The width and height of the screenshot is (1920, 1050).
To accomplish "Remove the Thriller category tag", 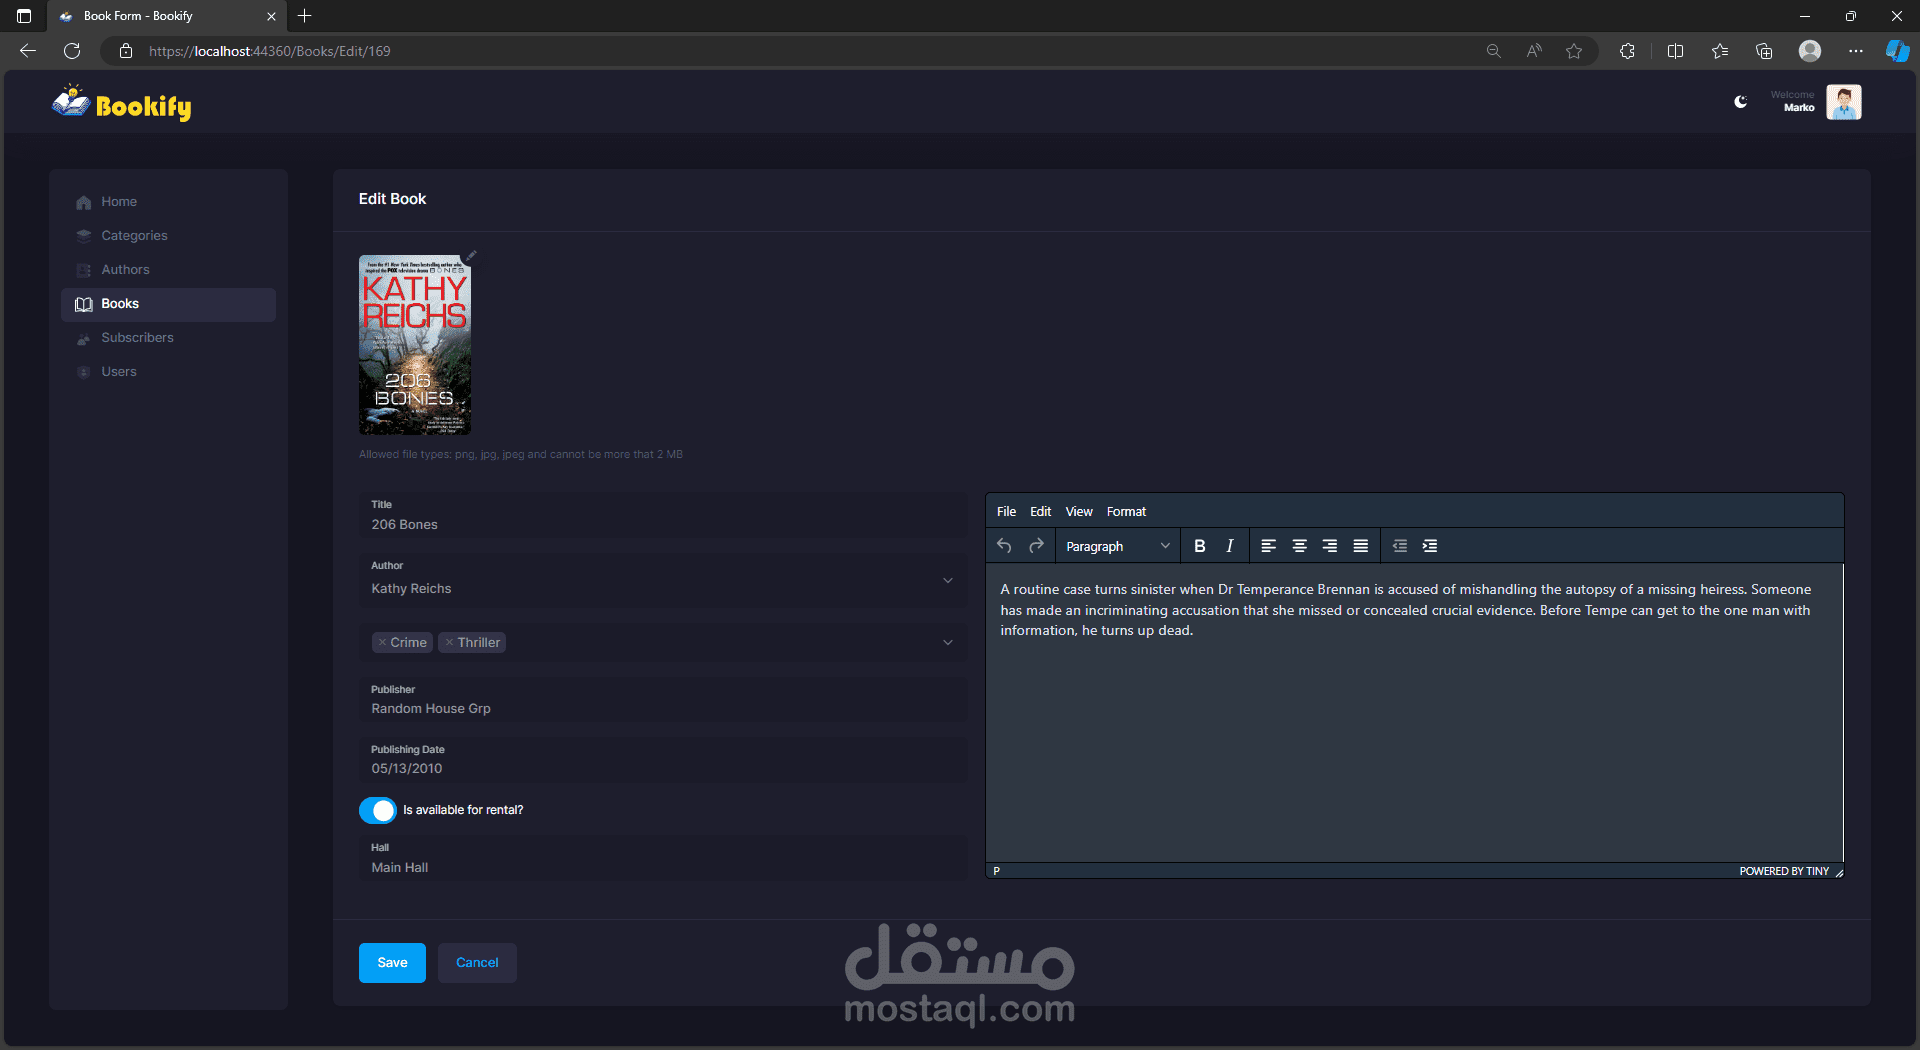I will tap(449, 643).
